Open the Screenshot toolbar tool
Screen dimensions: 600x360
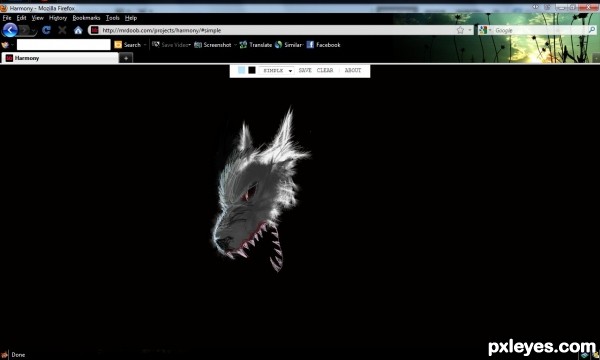(x=213, y=45)
